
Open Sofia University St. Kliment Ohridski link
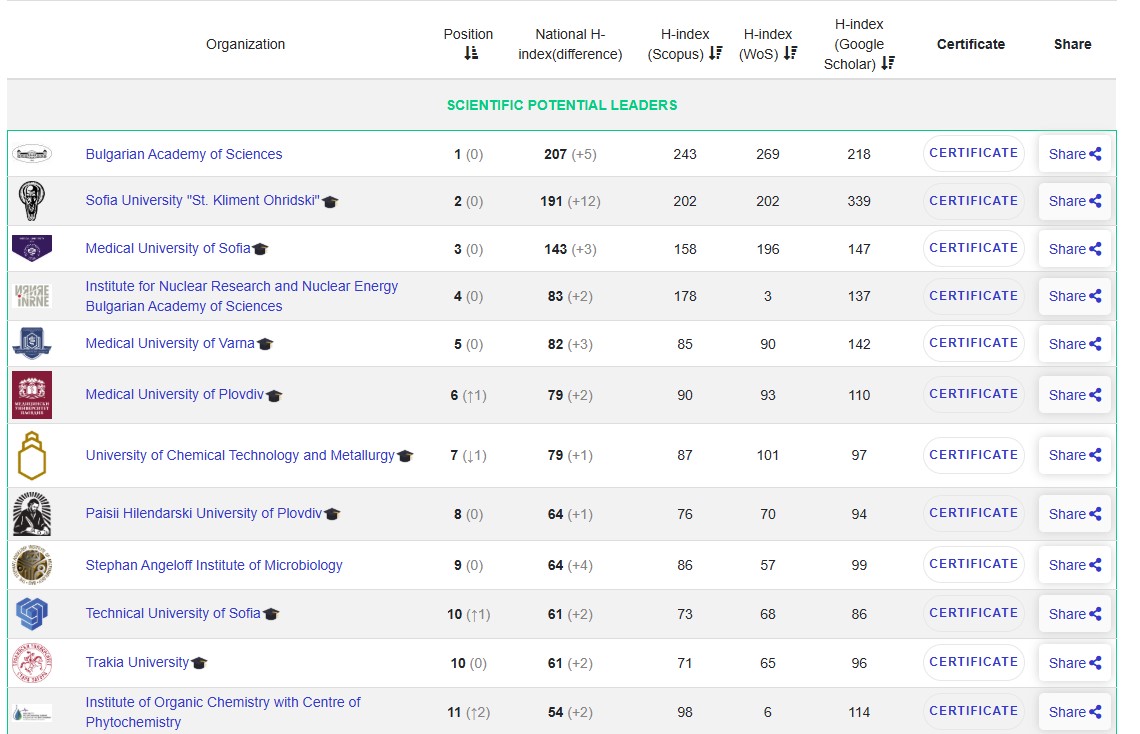point(202,201)
